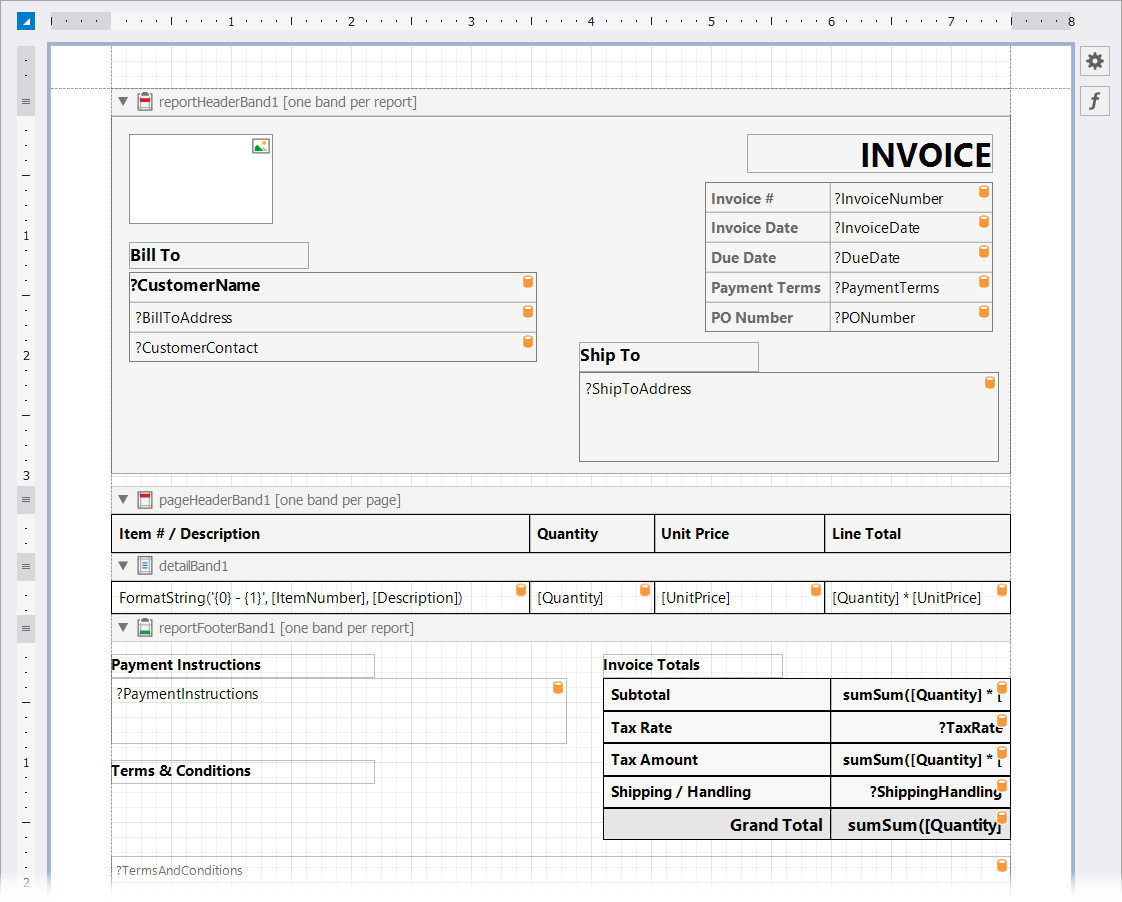Screen dimensions: 1122x902
Task: Collapse detailBand1 band
Action: coord(123,566)
